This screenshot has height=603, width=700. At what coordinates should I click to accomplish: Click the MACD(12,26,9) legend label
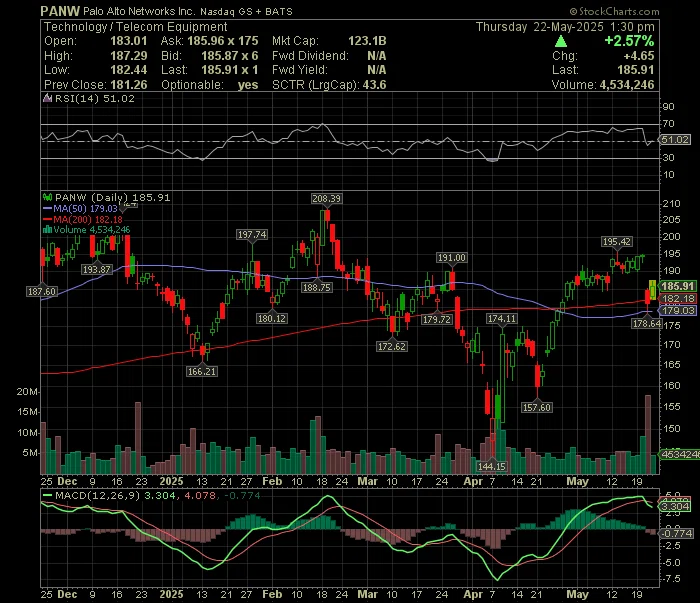tap(97, 495)
